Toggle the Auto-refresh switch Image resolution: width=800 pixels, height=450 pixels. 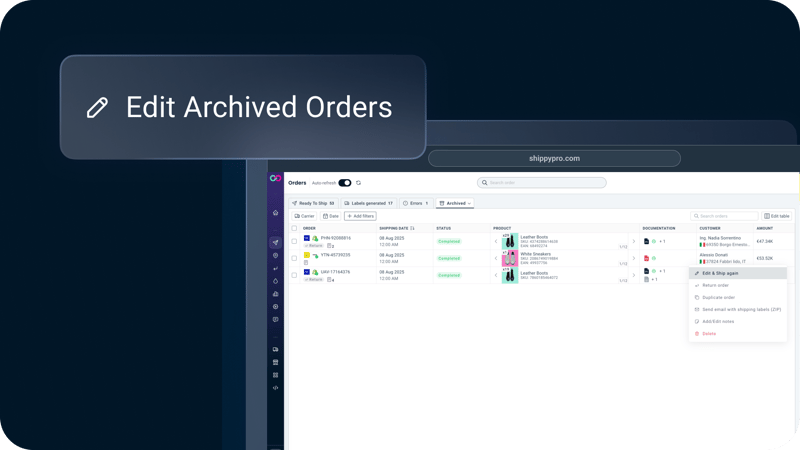click(x=345, y=183)
